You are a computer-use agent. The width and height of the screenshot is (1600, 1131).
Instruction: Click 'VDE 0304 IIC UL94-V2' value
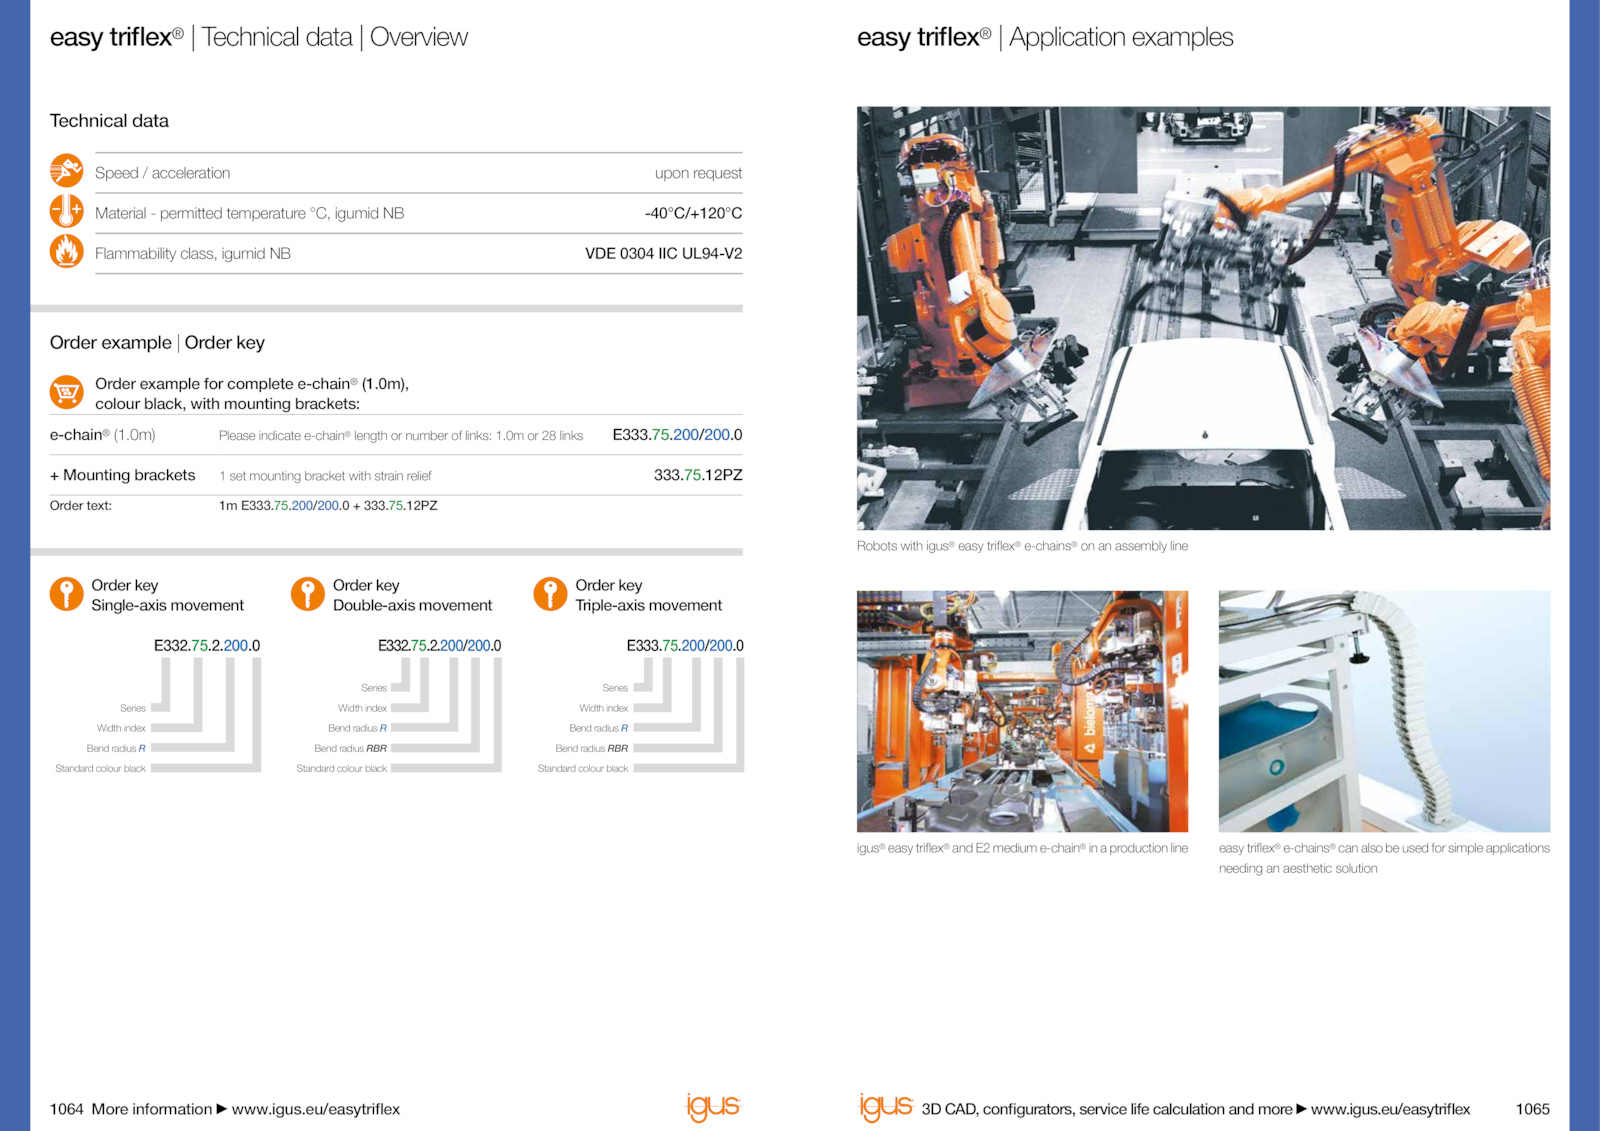click(664, 253)
